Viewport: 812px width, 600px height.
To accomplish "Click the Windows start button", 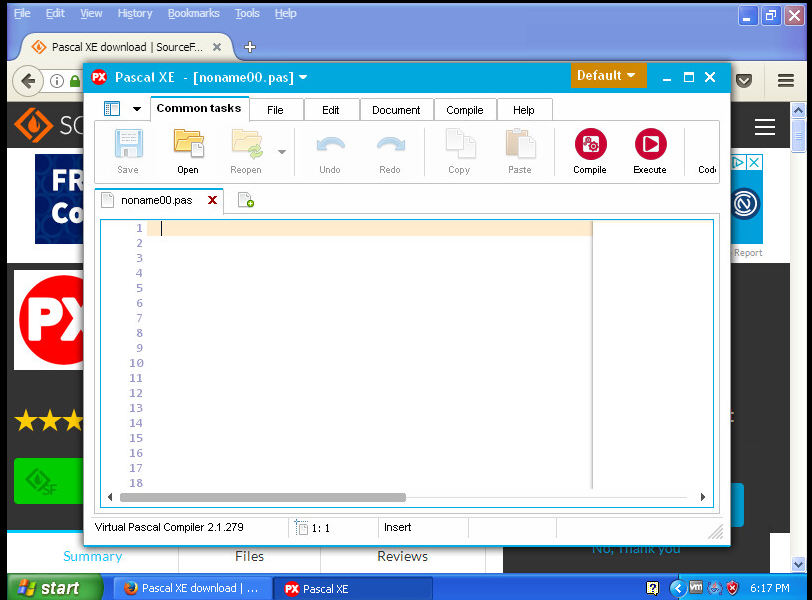I will [x=54, y=588].
